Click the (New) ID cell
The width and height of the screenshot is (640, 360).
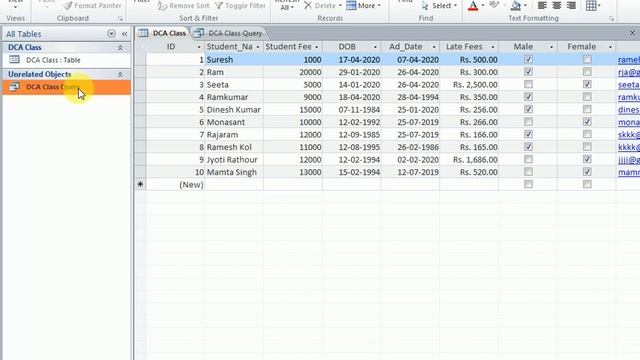(176, 184)
